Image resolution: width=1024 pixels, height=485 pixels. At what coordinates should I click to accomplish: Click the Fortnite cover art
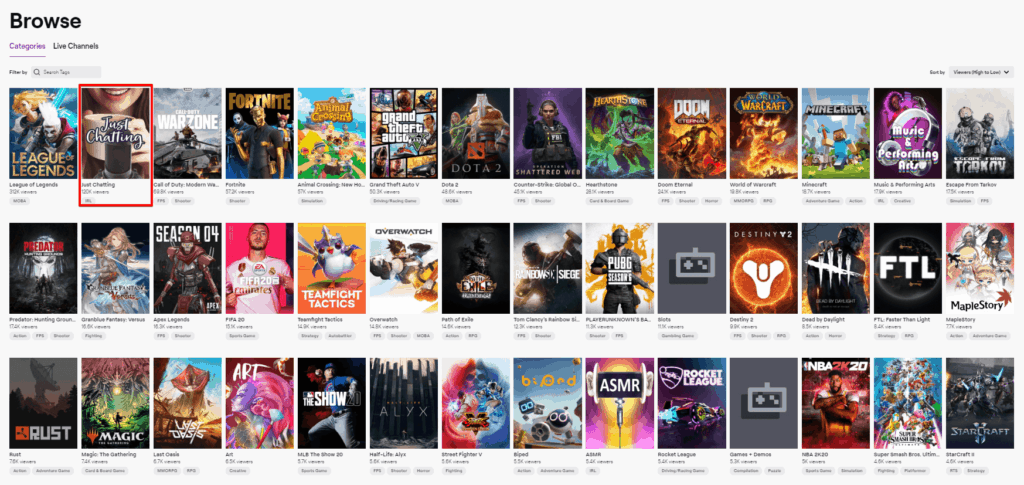pos(259,134)
